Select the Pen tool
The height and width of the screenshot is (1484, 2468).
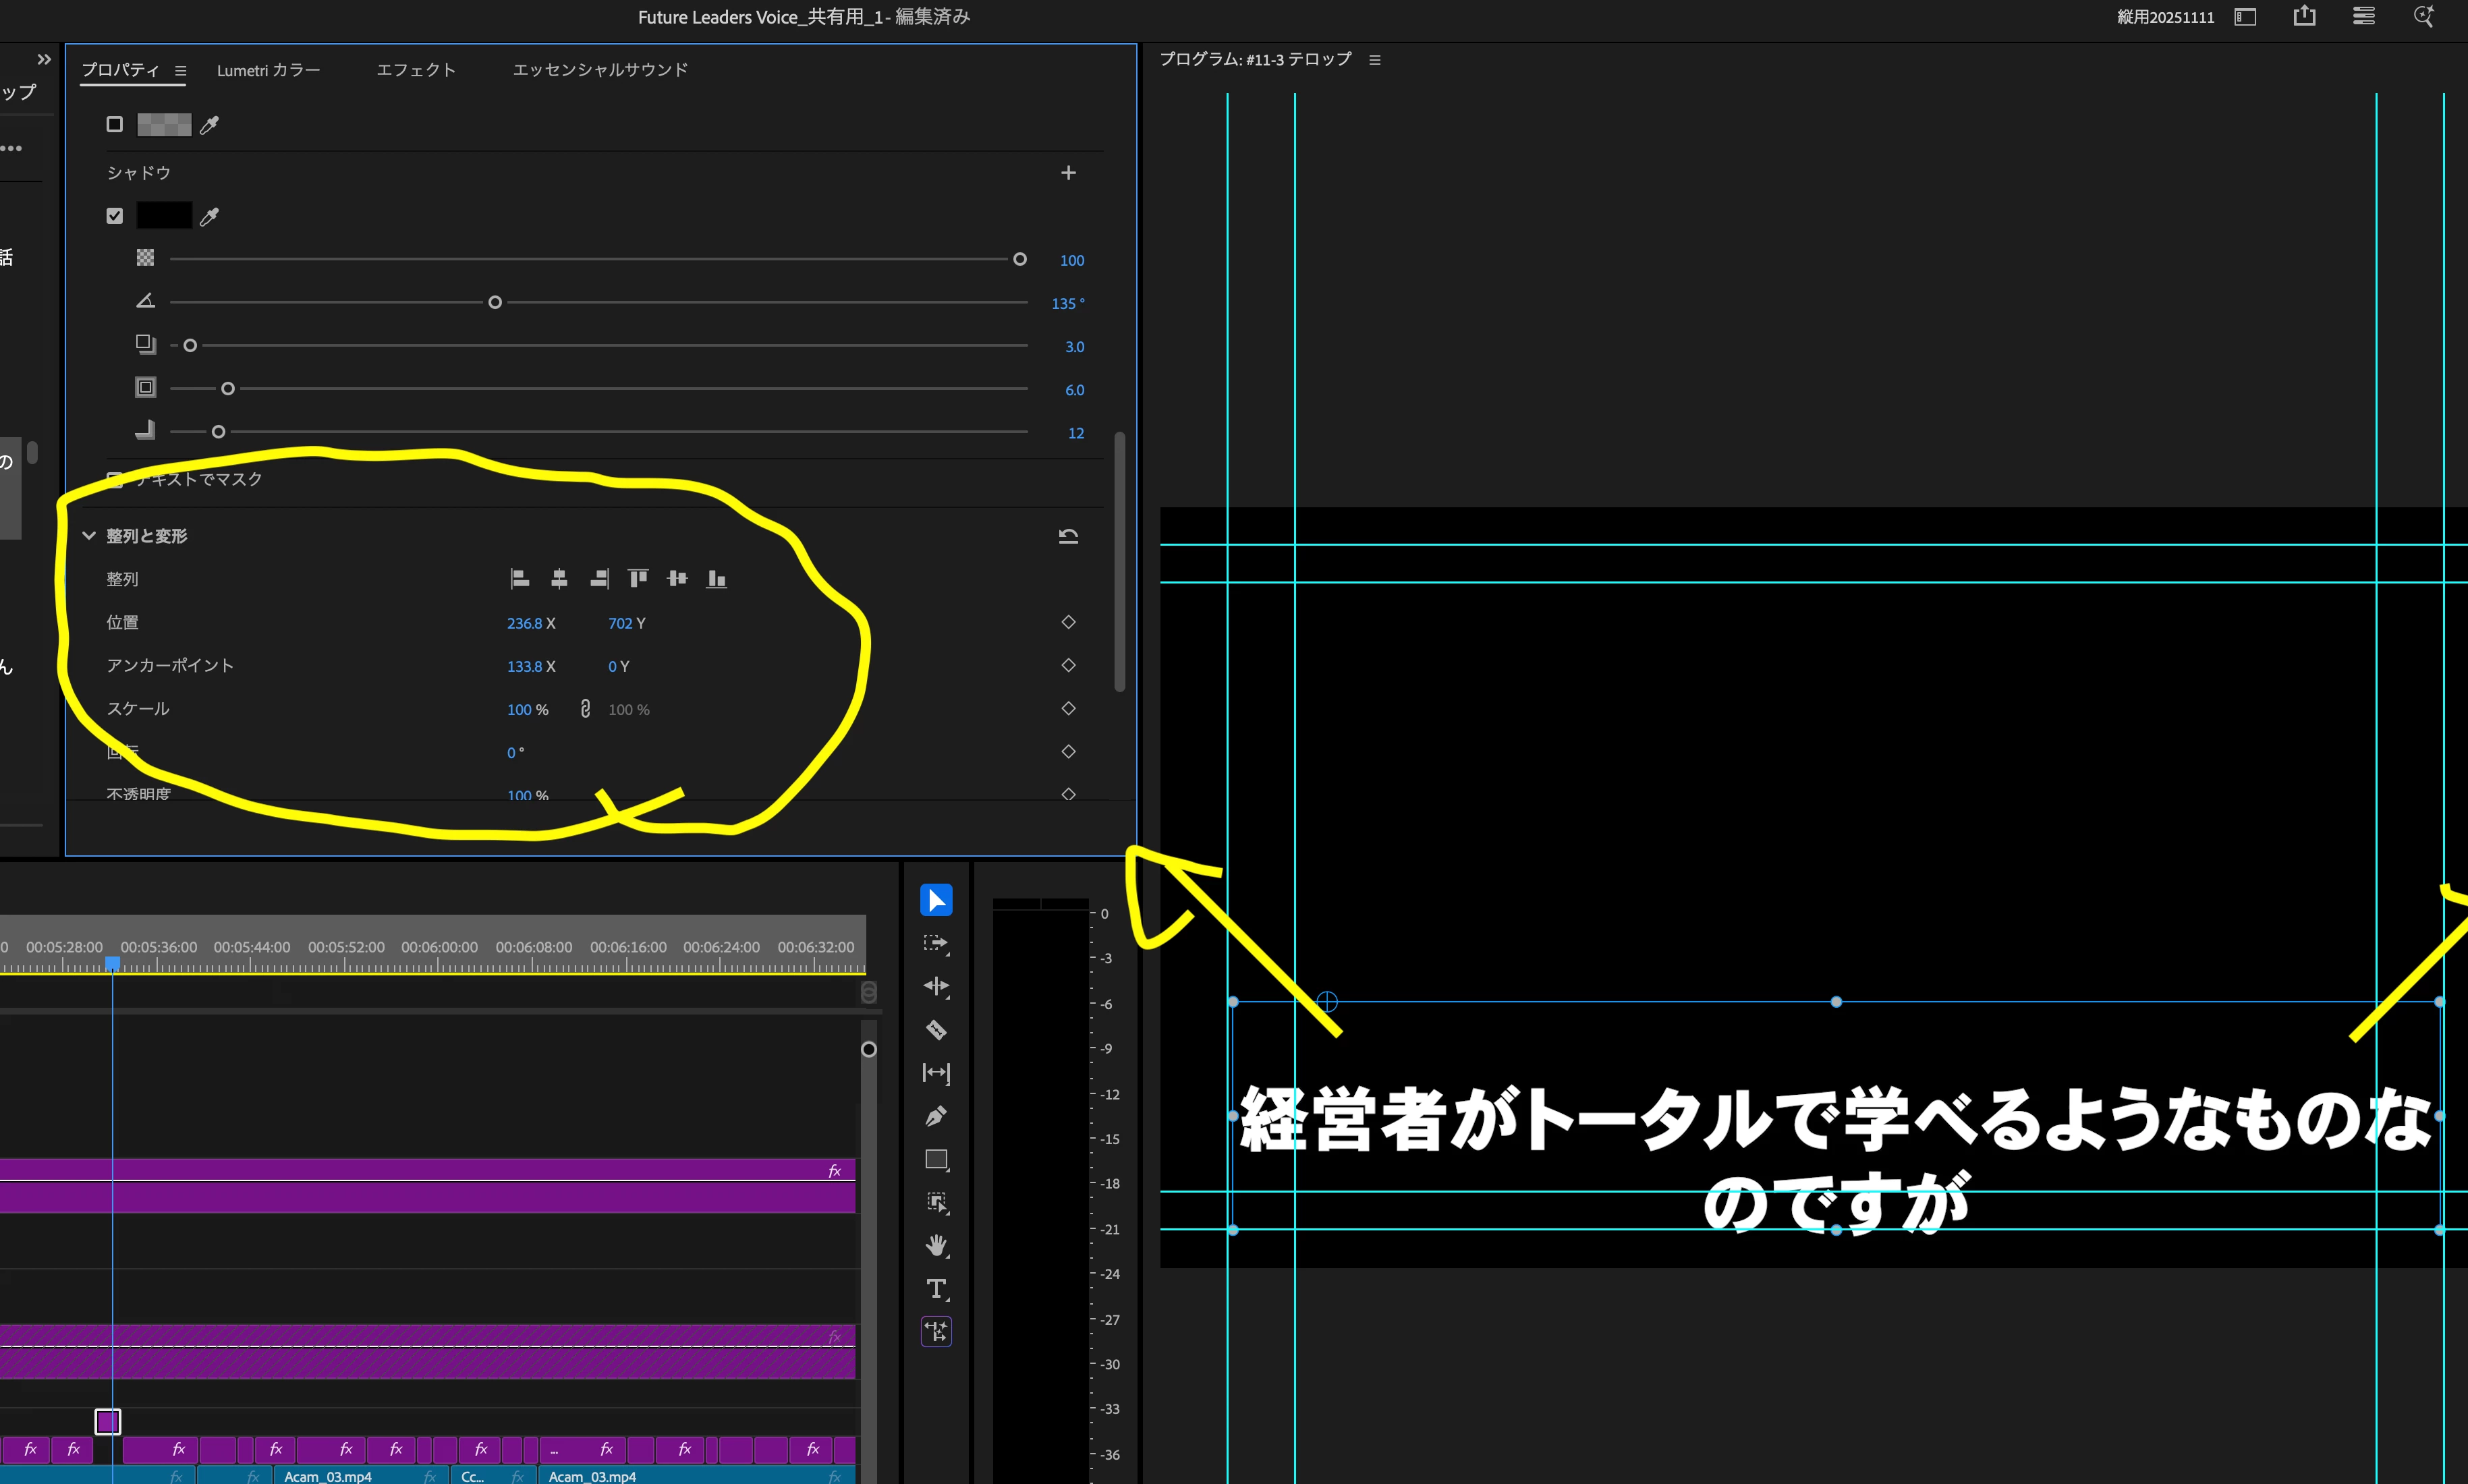(936, 1116)
